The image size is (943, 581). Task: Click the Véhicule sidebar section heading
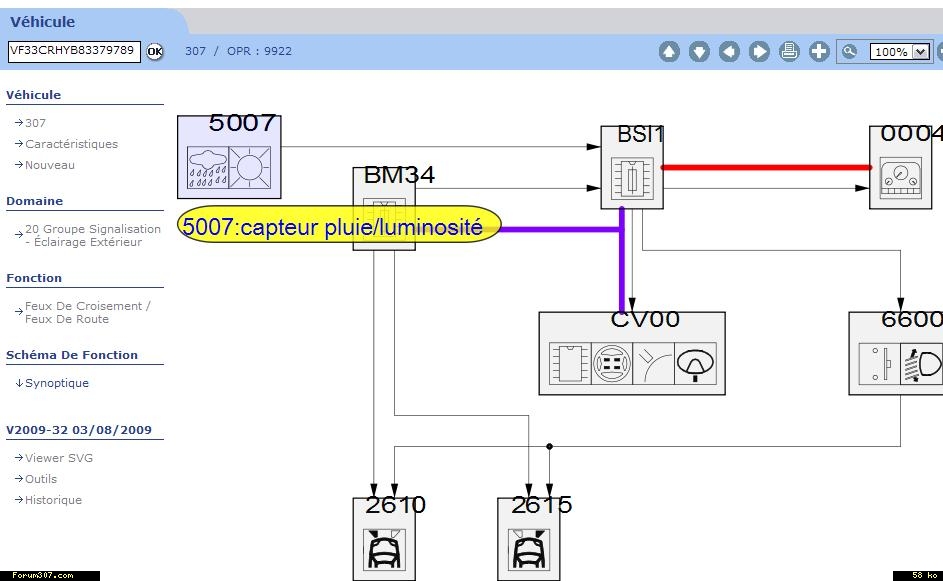[x=33, y=95]
